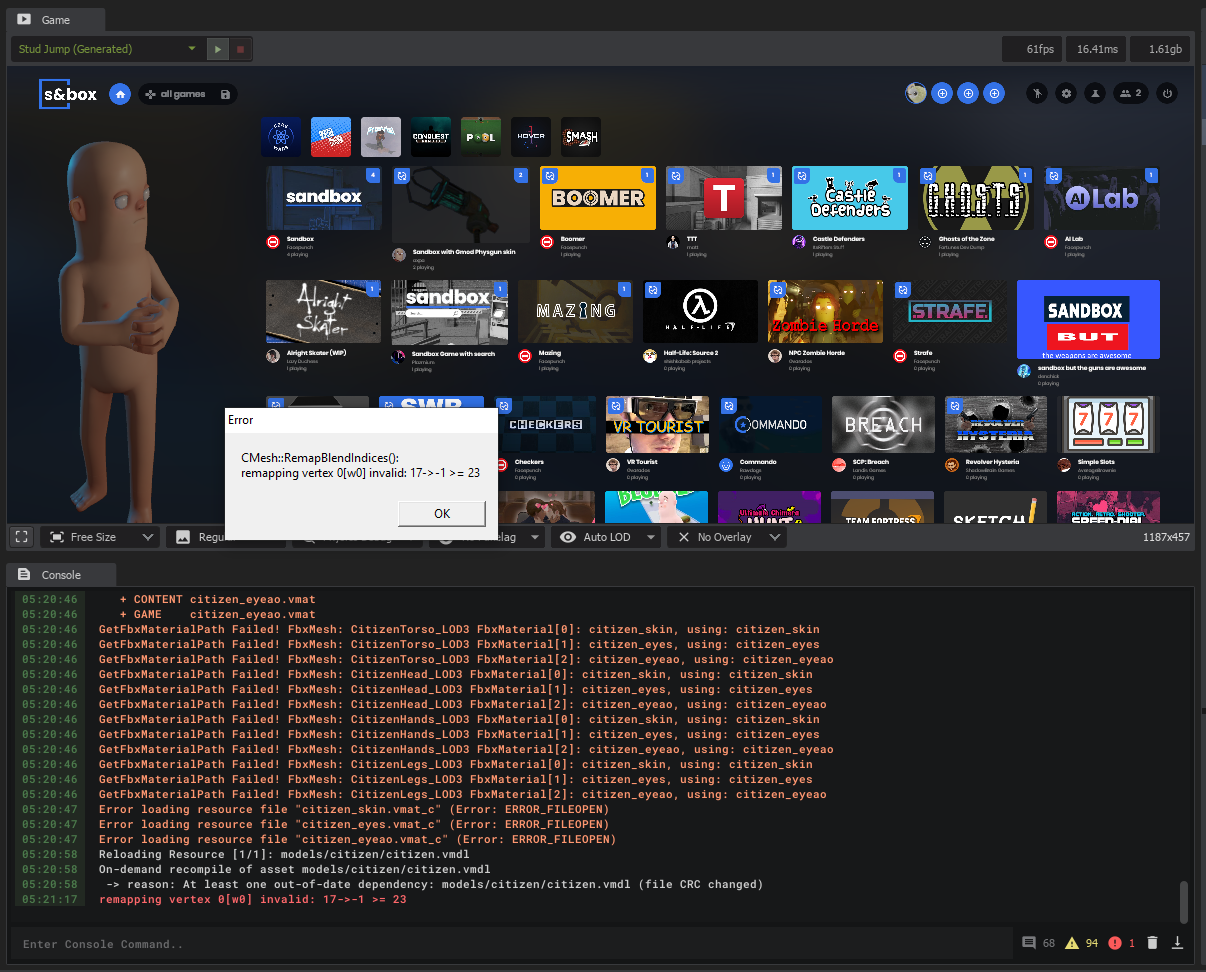Open the Stud Jump (Generated) game dropdown
The width and height of the screenshot is (1206, 972).
(x=107, y=47)
